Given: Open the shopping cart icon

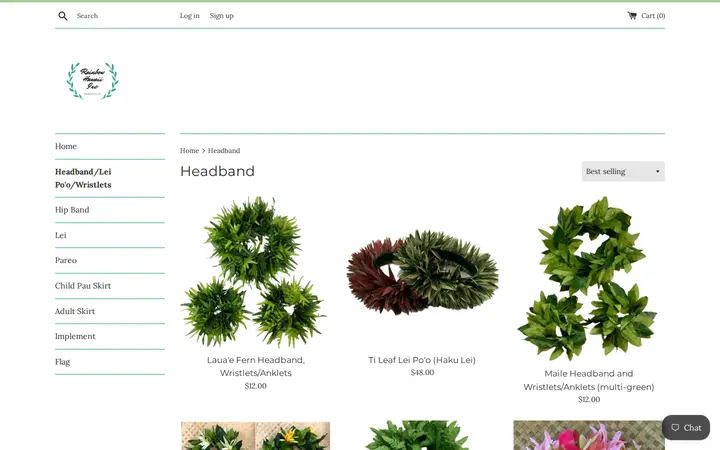Looking at the screenshot, I should click(x=632, y=16).
